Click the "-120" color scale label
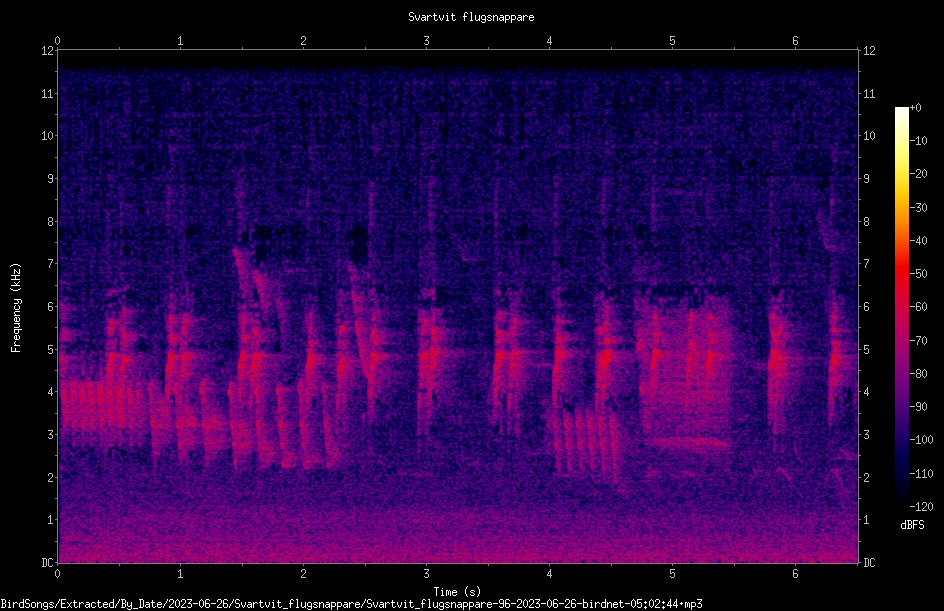 coord(921,507)
